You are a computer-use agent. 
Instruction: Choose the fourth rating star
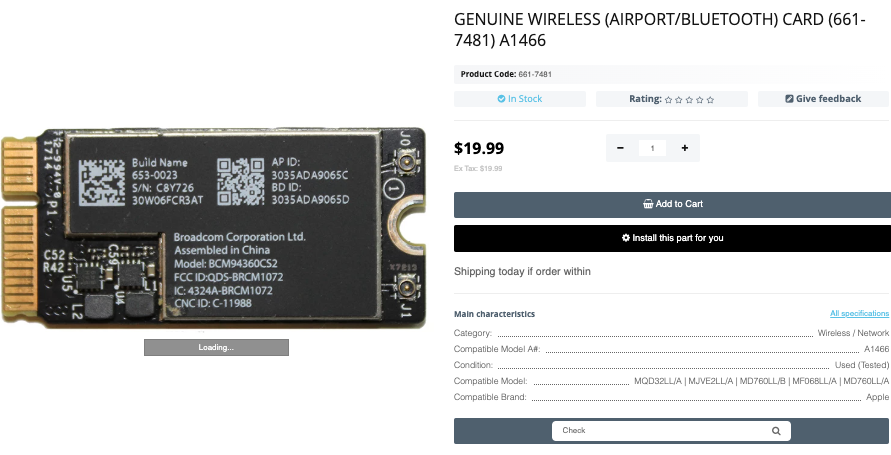(700, 100)
